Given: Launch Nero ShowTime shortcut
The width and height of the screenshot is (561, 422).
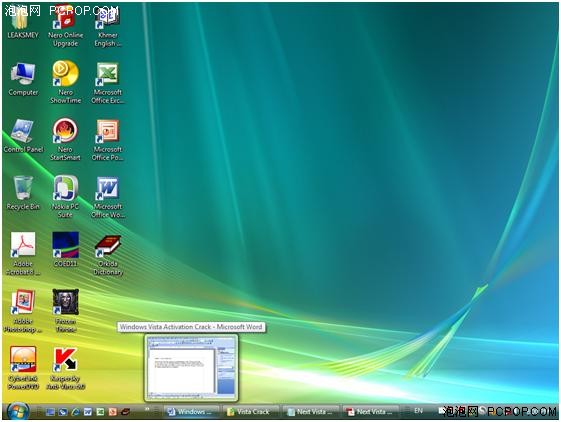Looking at the screenshot, I should coord(65,82).
